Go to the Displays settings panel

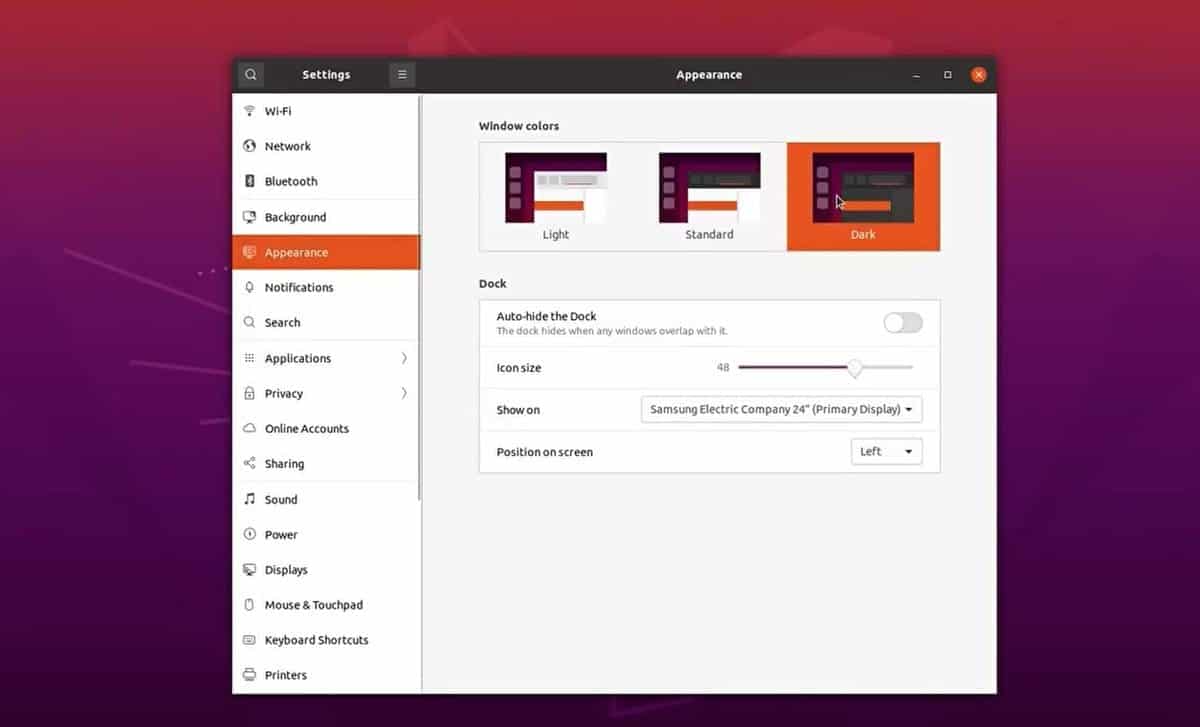coord(286,570)
